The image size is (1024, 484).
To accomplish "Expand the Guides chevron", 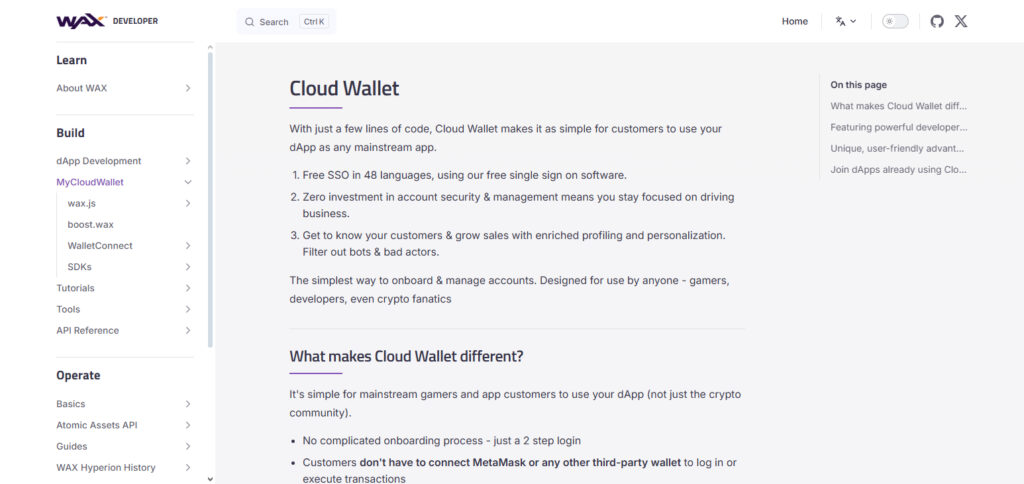I will [187, 447].
